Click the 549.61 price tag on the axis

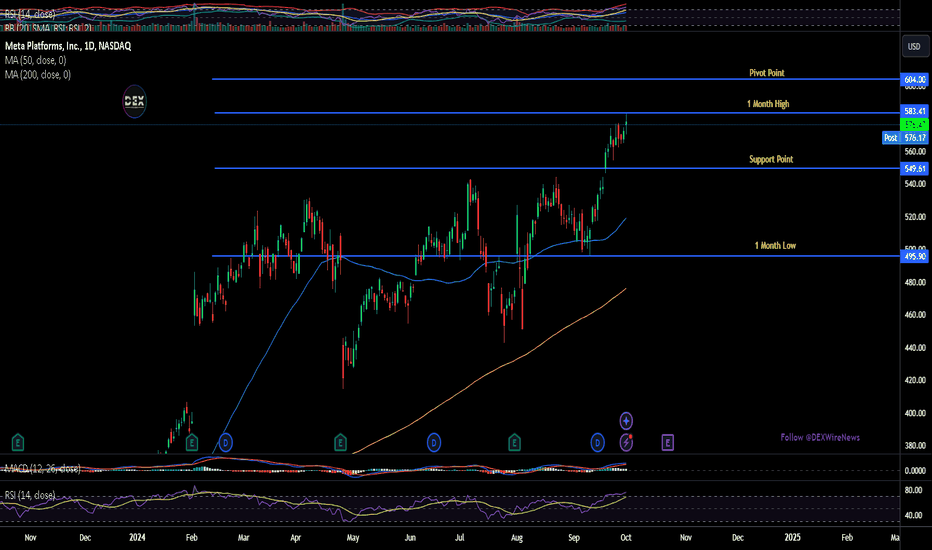[x=914, y=169]
